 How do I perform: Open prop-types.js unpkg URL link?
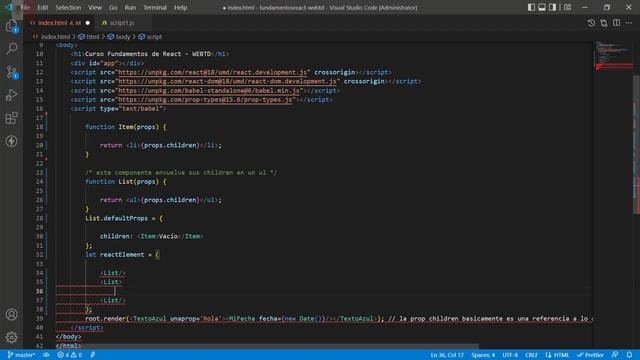(x=205, y=100)
